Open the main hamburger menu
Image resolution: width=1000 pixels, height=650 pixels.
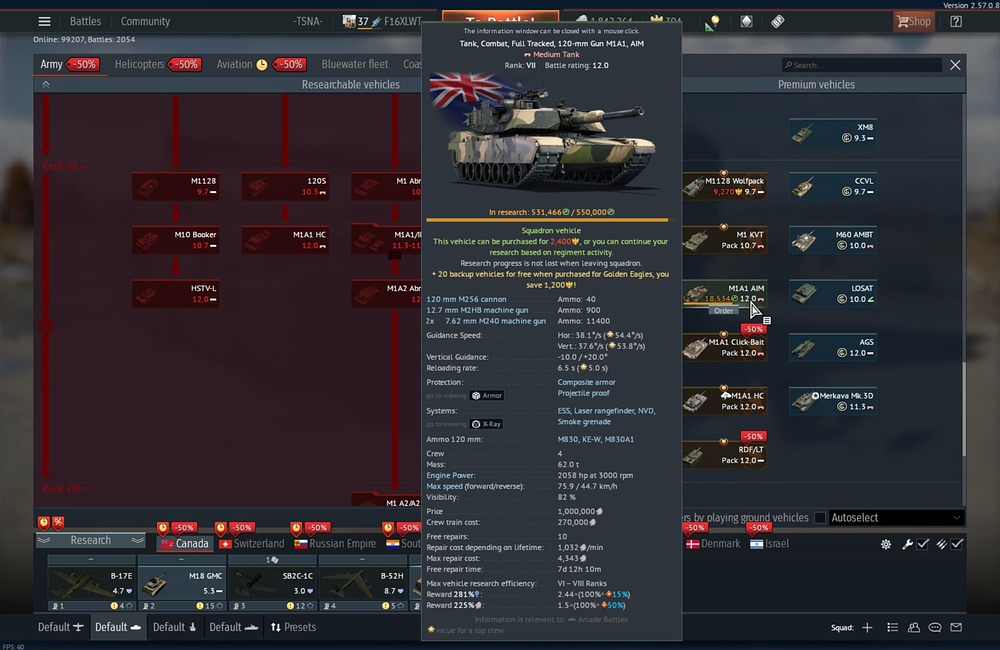44,22
